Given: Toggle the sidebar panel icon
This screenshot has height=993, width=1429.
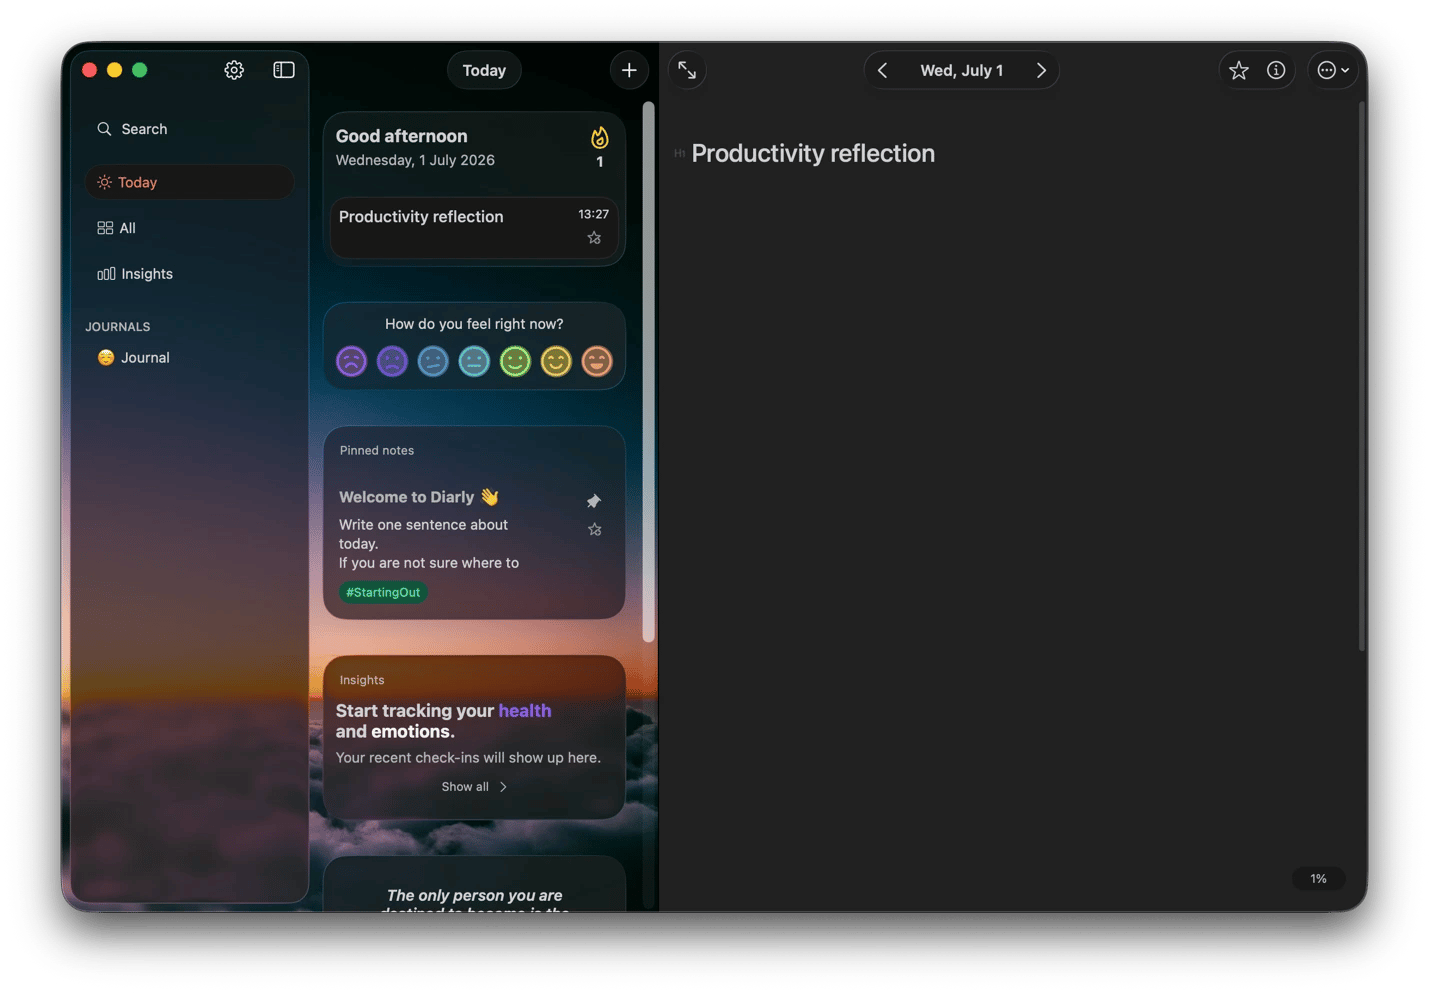Looking at the screenshot, I should pyautogui.click(x=284, y=70).
